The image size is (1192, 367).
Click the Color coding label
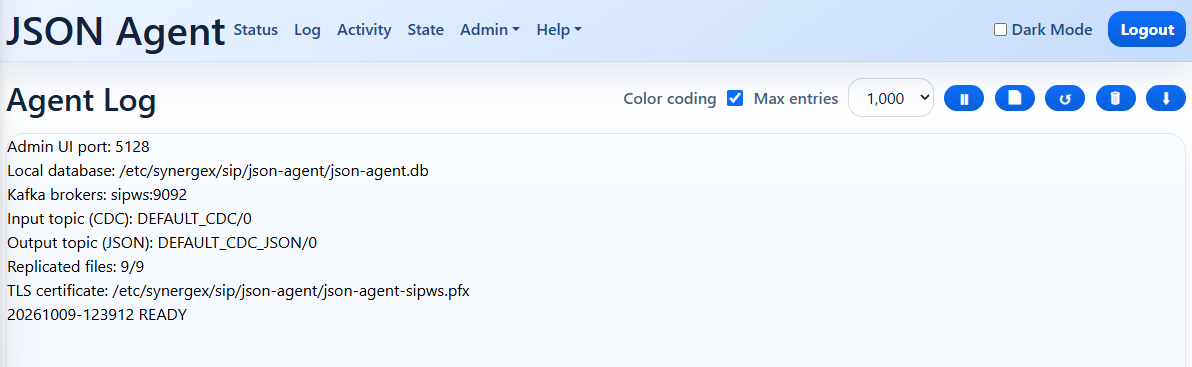(x=670, y=99)
